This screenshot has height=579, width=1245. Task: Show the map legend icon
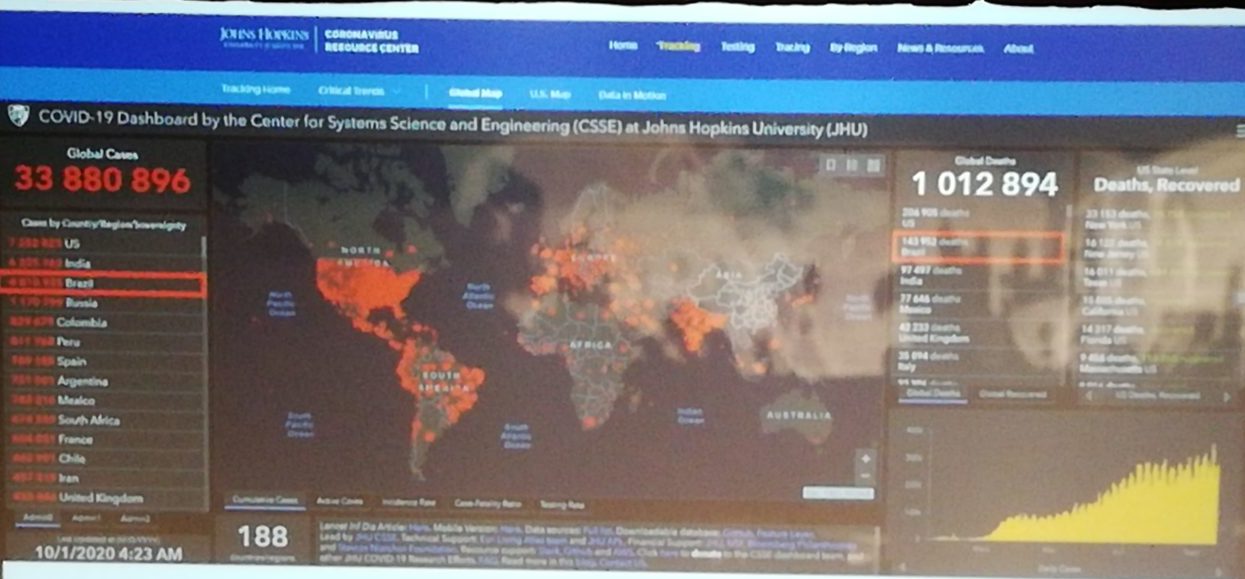click(850, 165)
